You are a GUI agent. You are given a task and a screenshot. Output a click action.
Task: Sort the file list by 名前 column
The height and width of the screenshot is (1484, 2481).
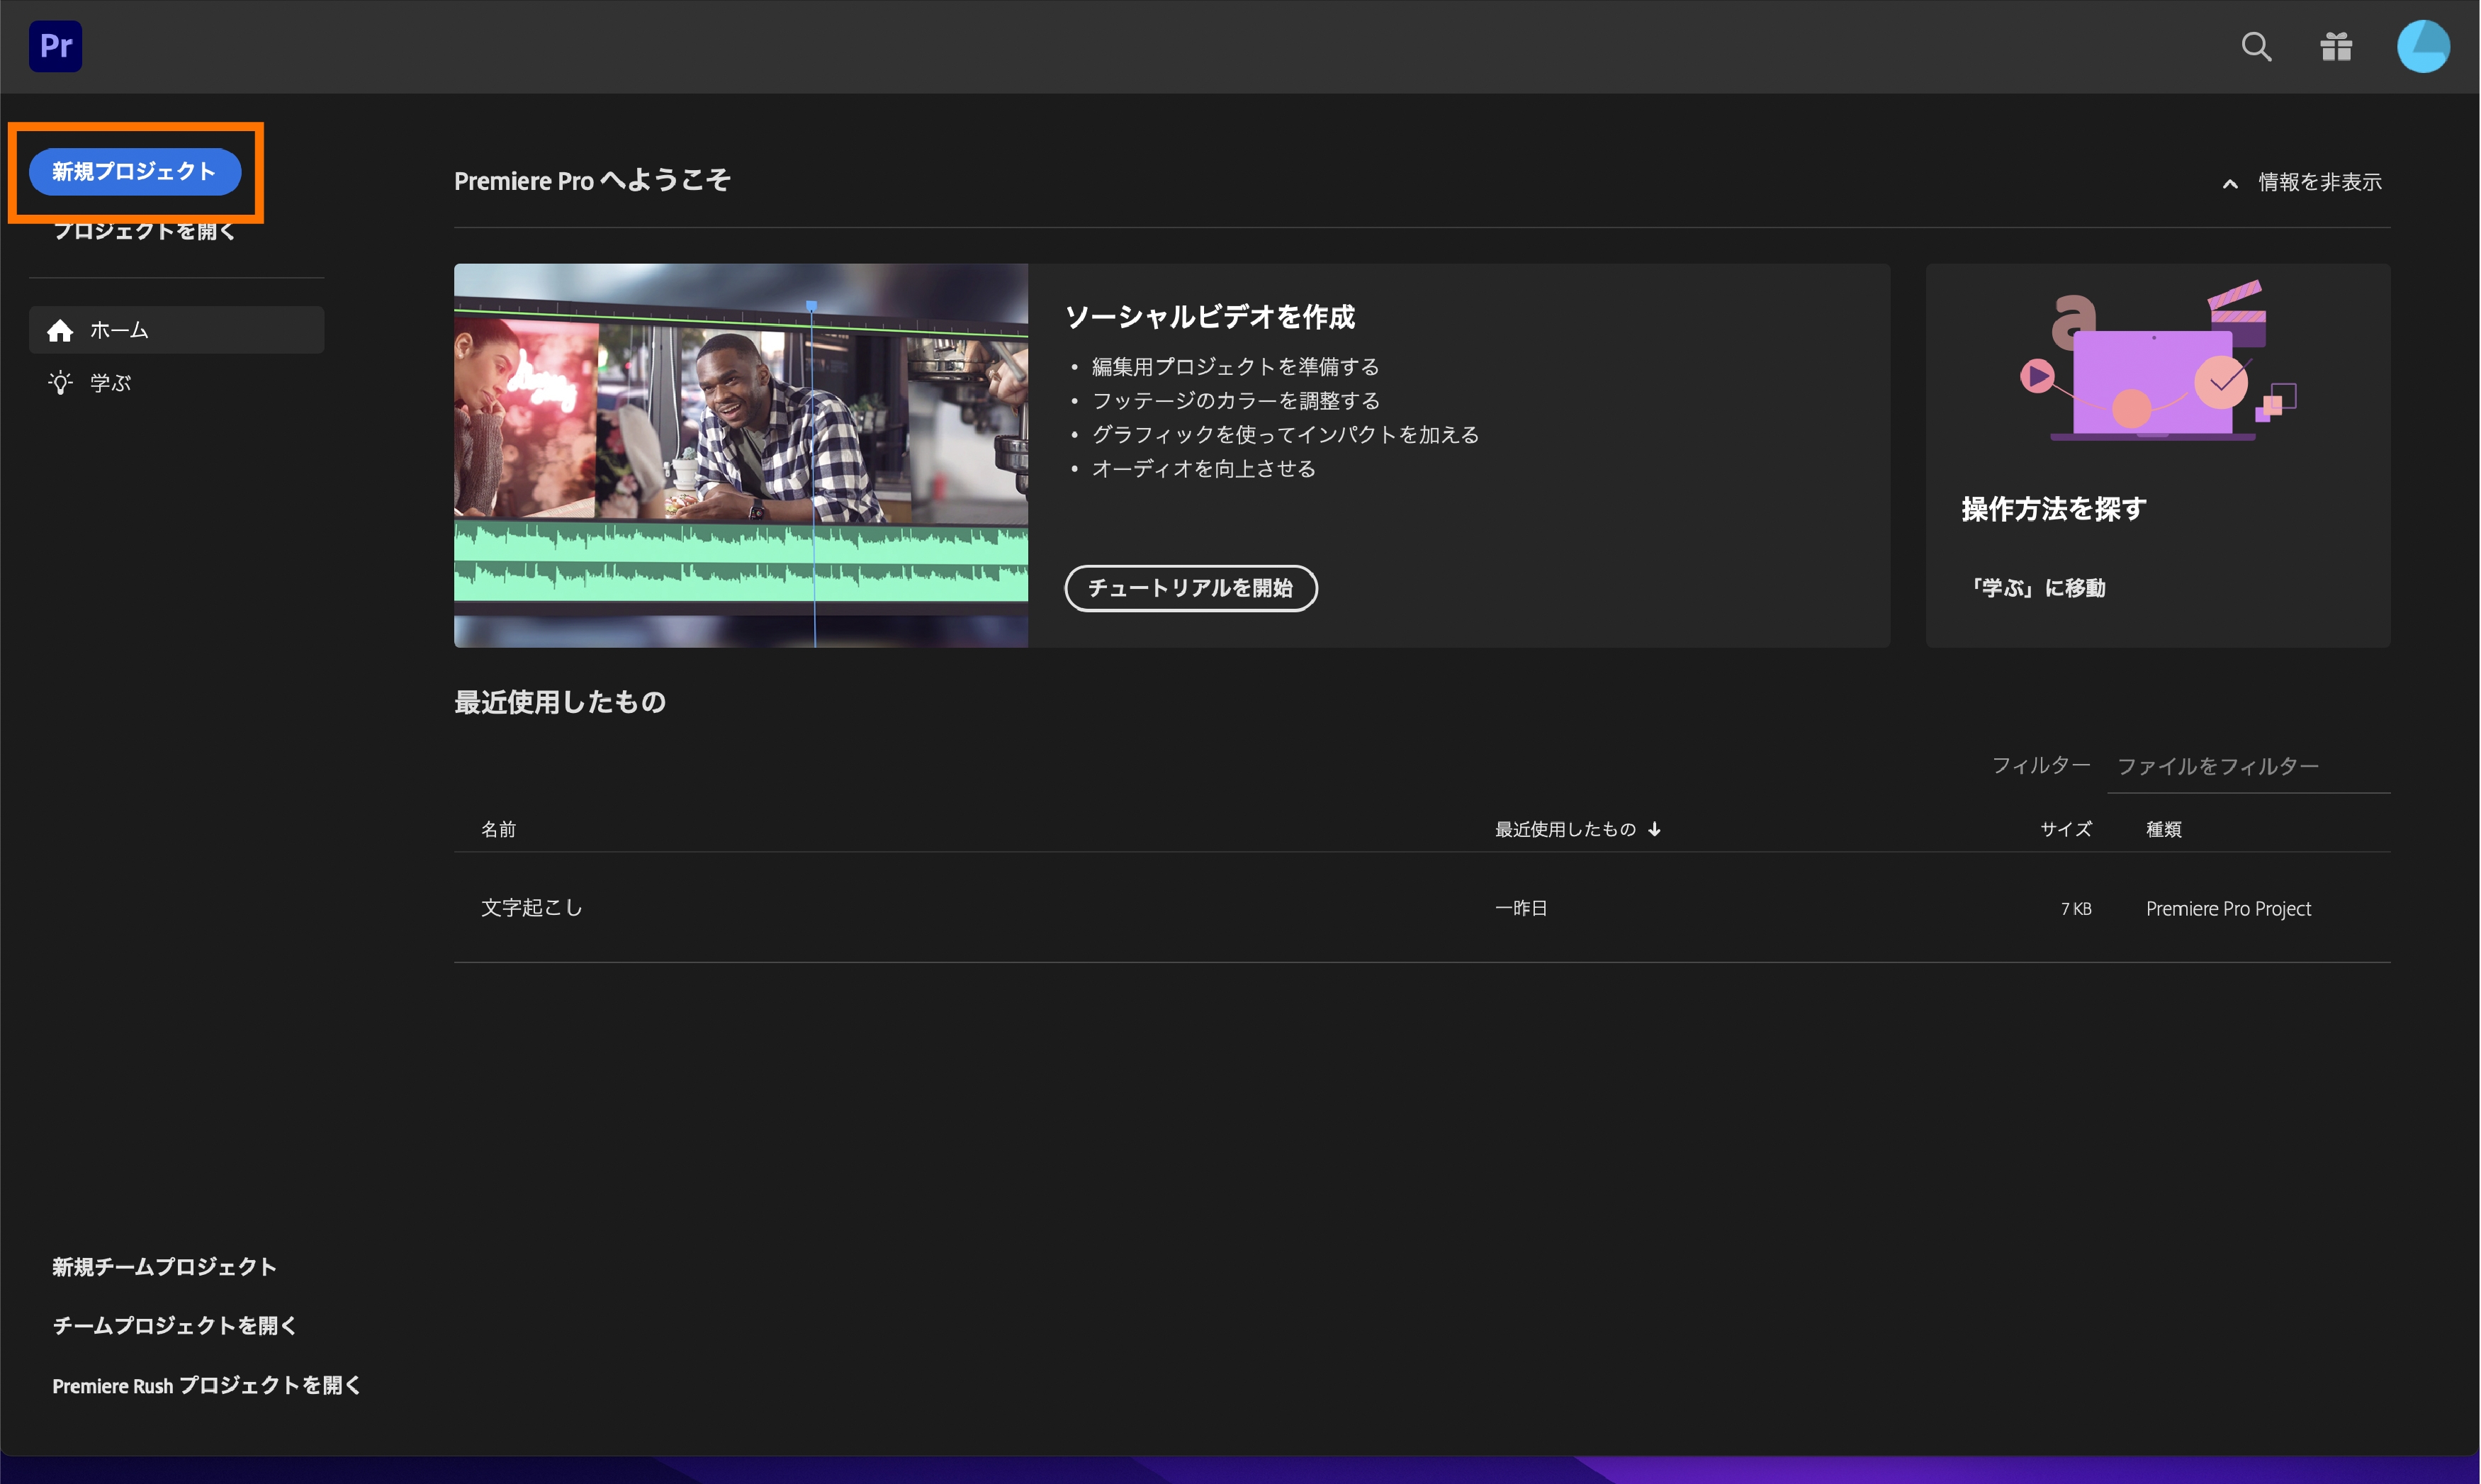(498, 829)
